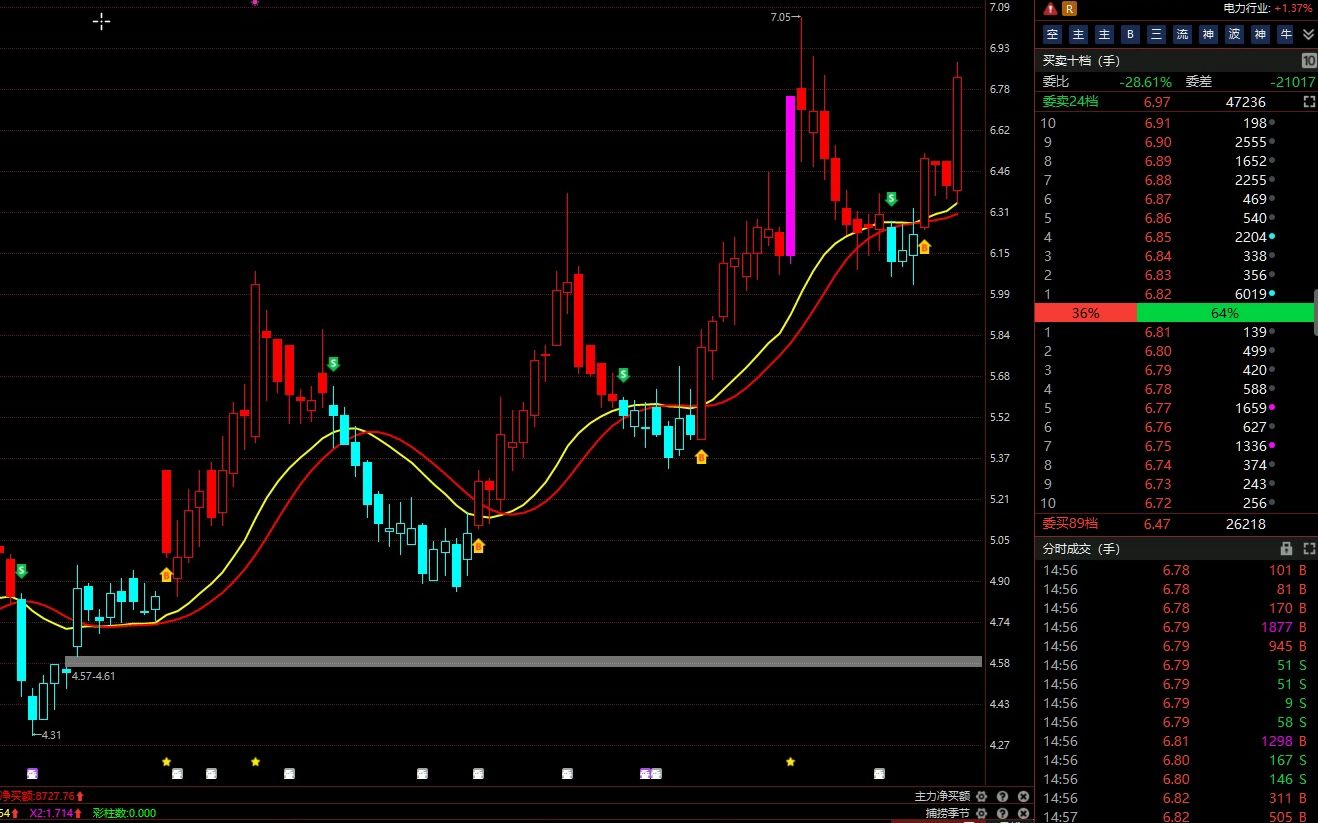Viewport: 1318px width, 823px height.
Task: Close the 捕捞季节 indicator panel
Action: (x=1024, y=814)
